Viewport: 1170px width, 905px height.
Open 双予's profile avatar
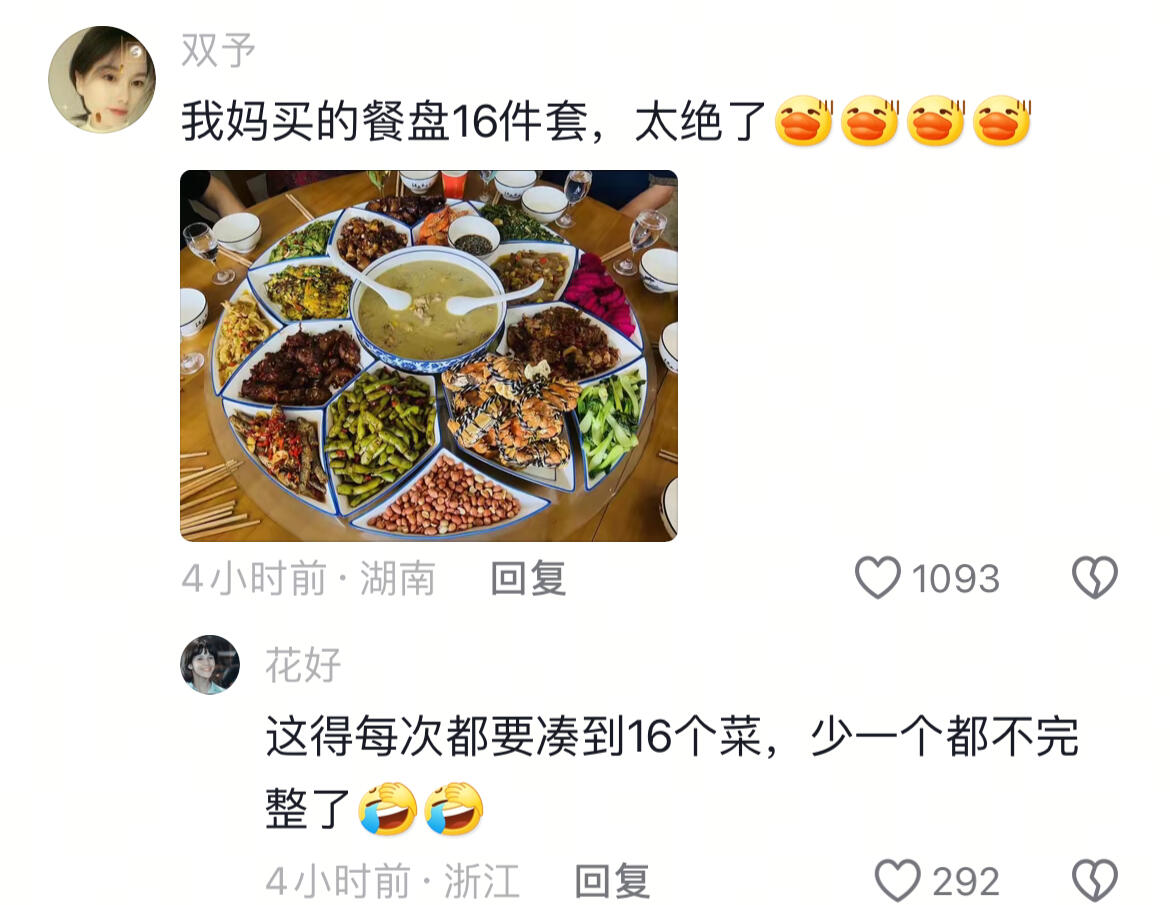(102, 80)
